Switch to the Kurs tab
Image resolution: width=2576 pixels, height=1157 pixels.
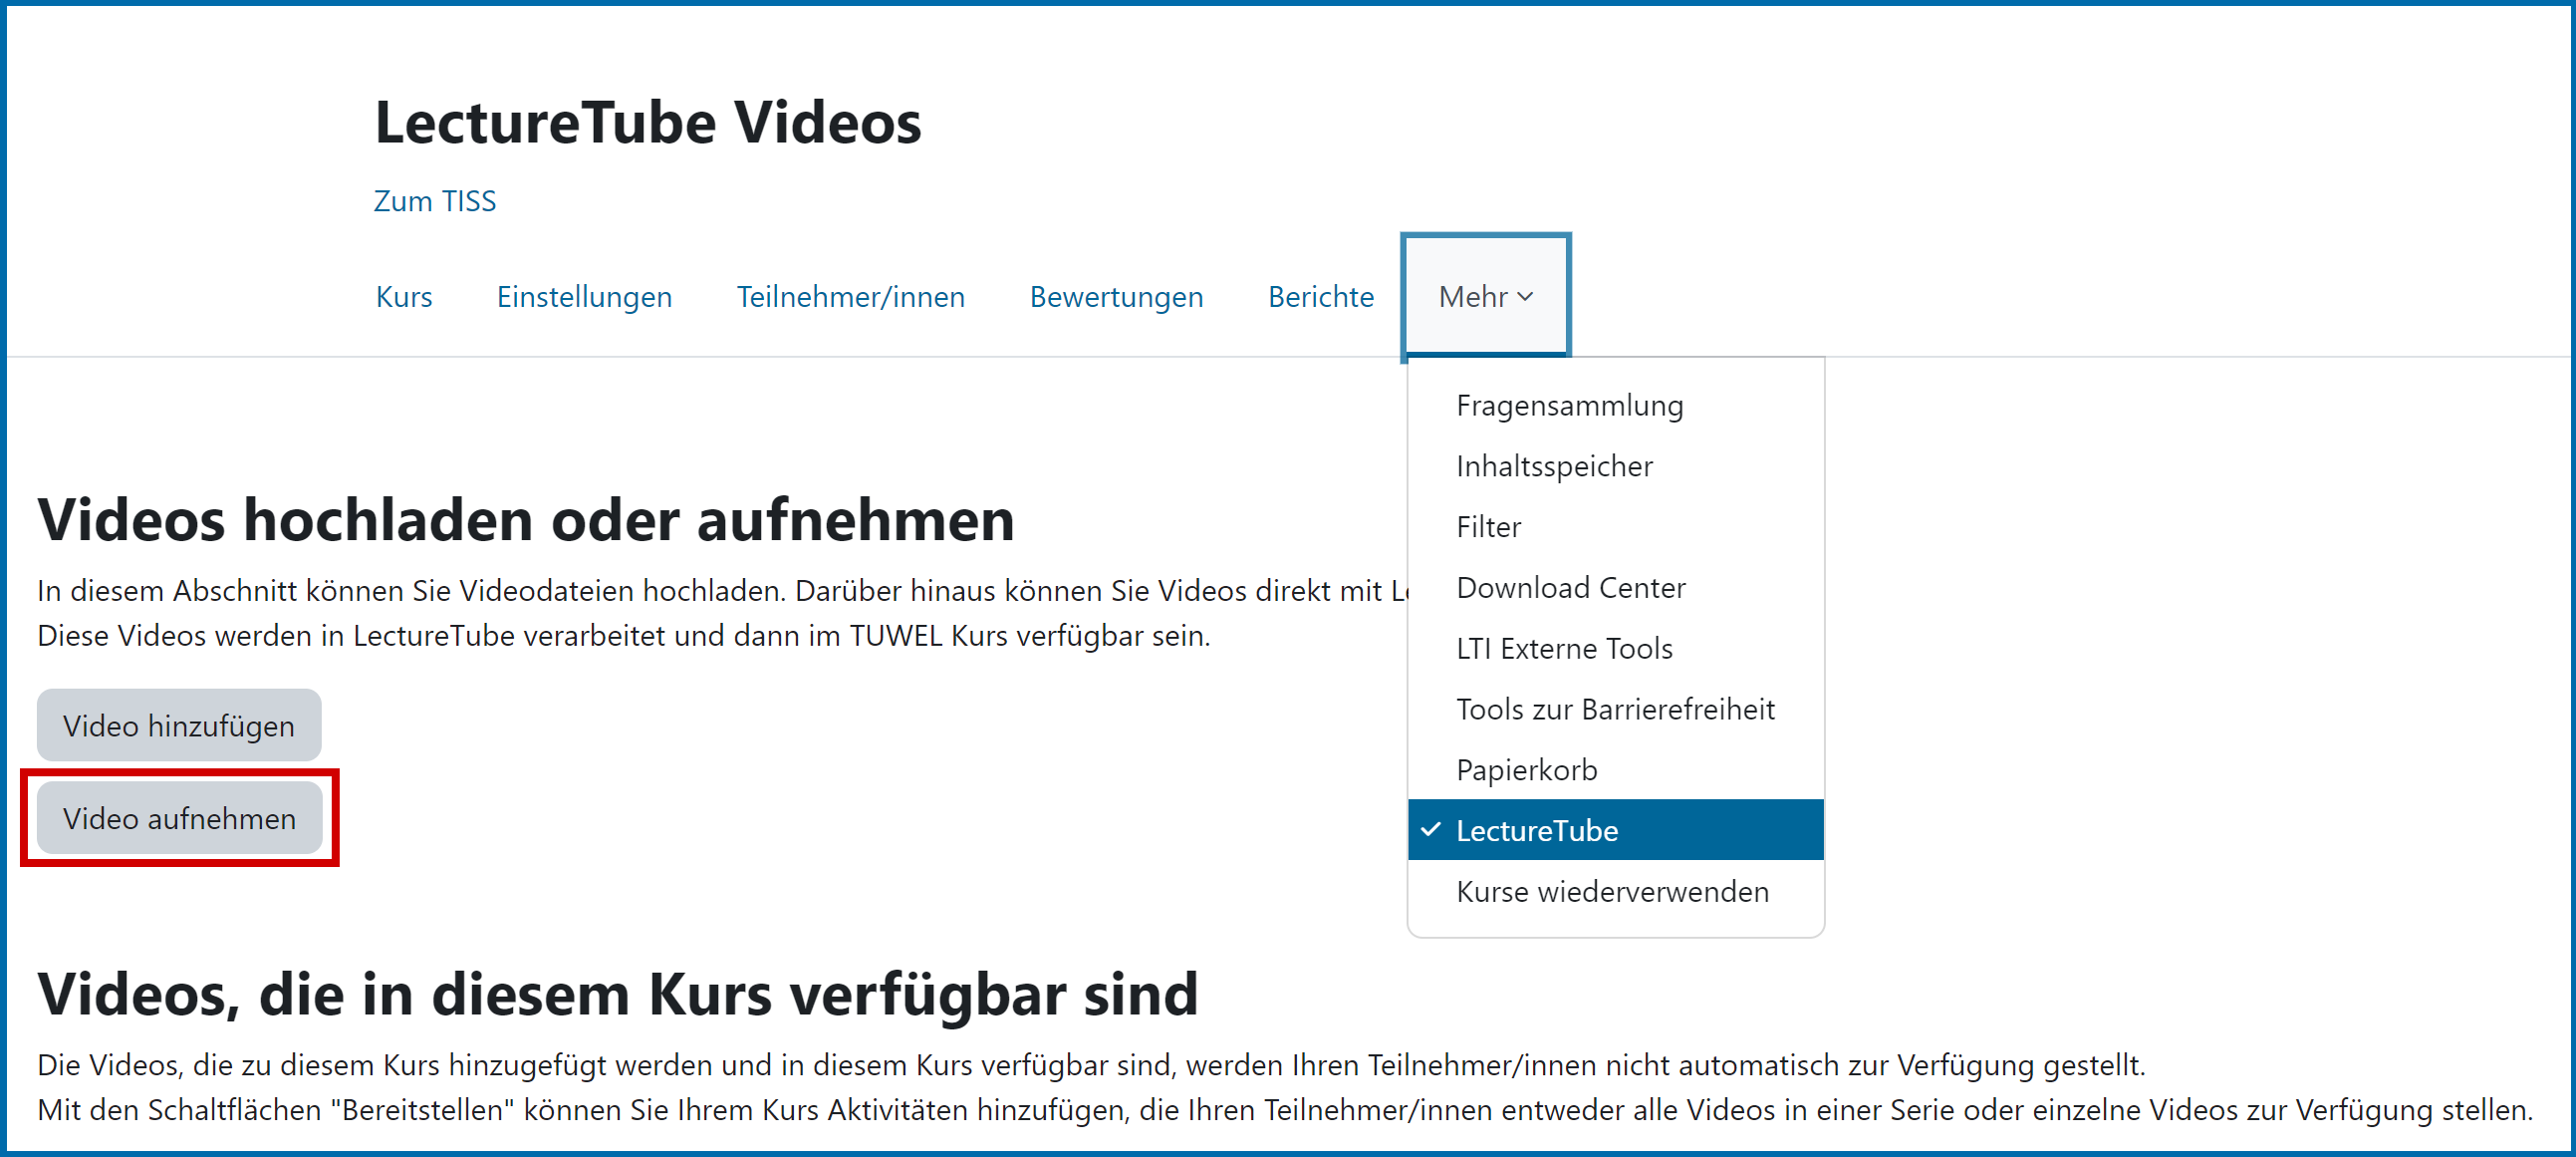pos(404,297)
